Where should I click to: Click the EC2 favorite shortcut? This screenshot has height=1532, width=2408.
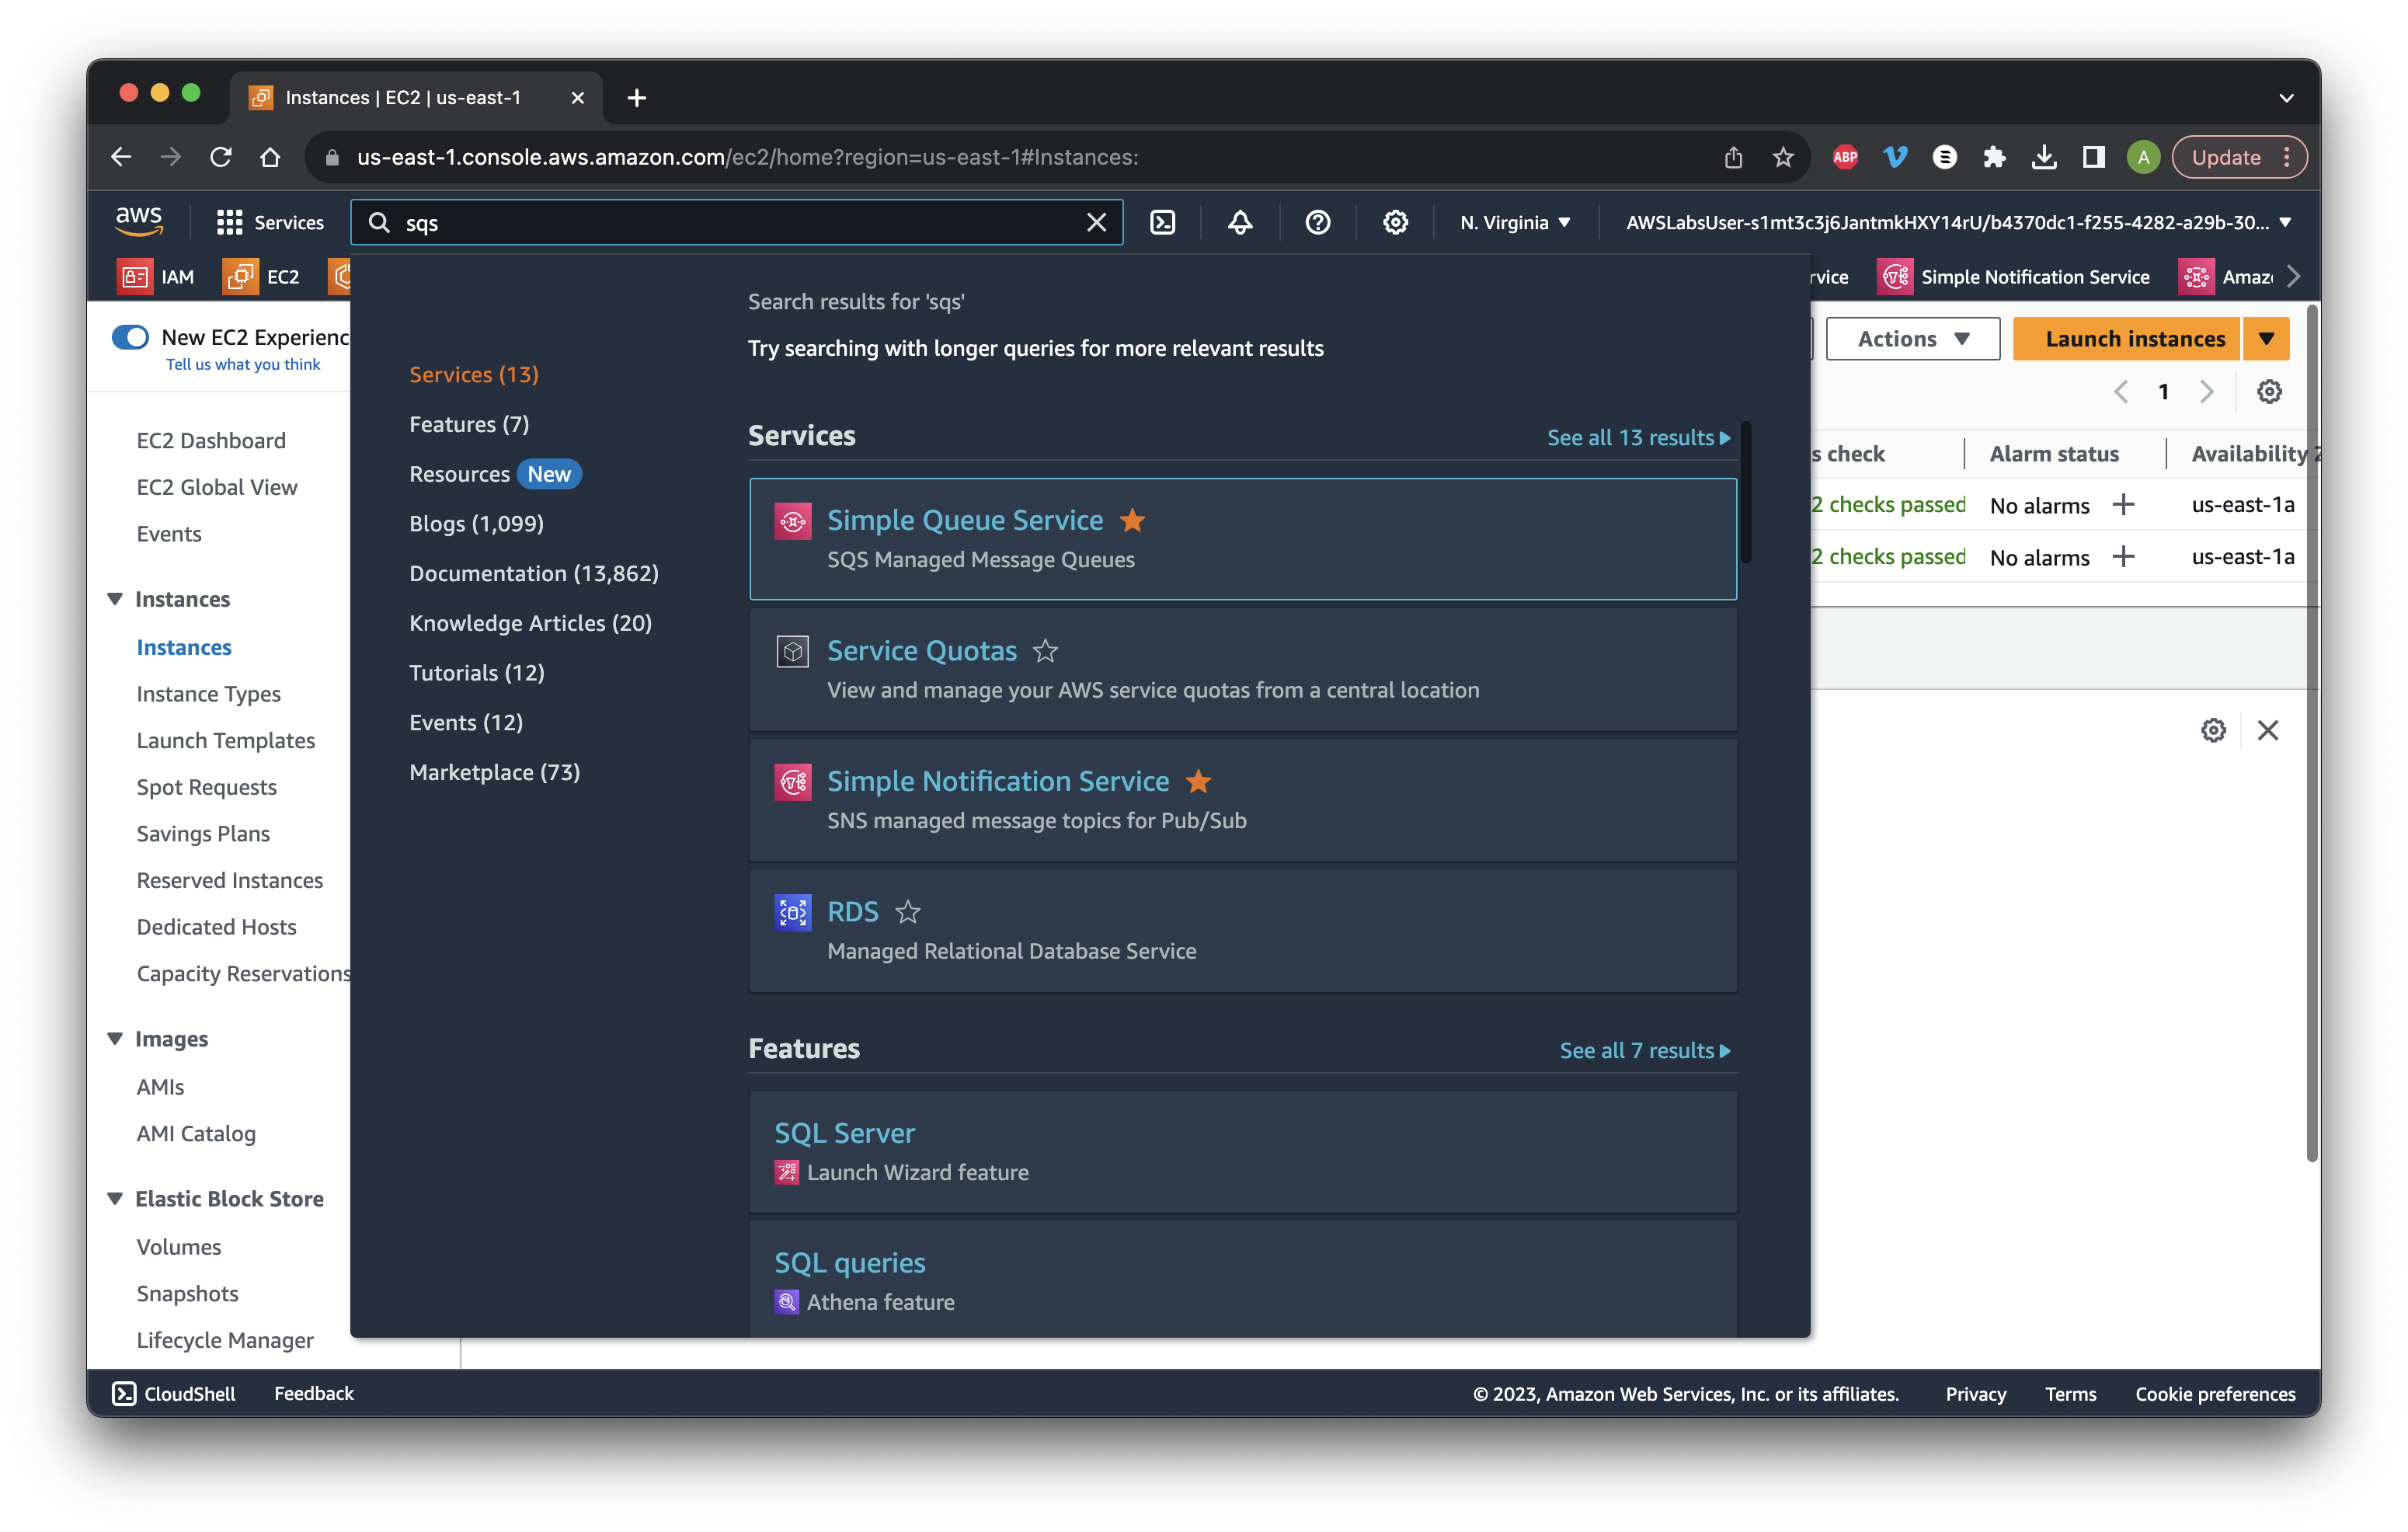[x=262, y=276]
